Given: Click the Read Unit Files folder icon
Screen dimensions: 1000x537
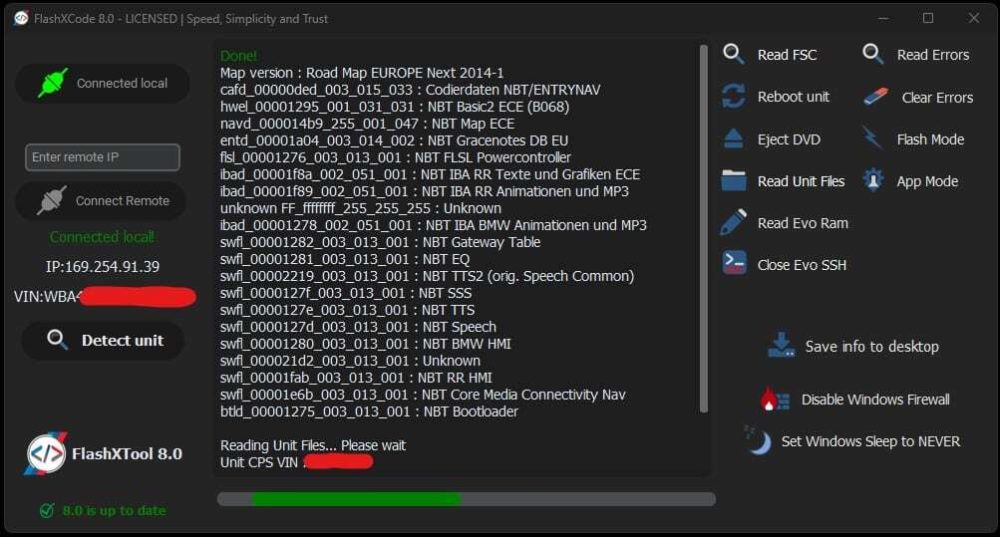Looking at the screenshot, I should 733,180.
